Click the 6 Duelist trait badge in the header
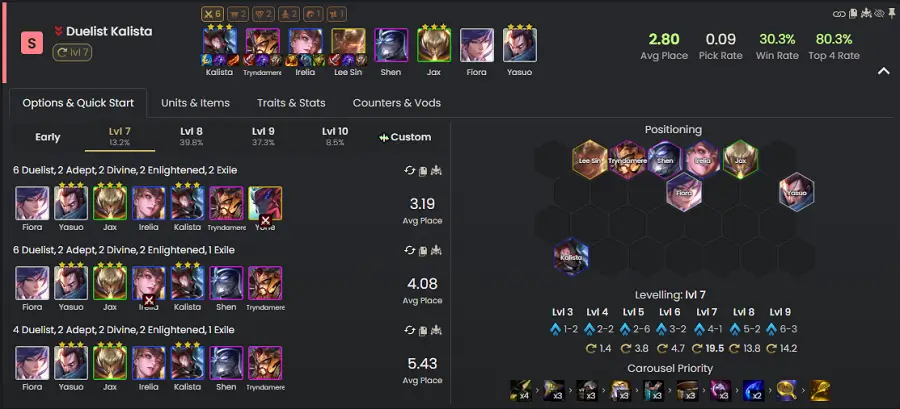 (212, 14)
